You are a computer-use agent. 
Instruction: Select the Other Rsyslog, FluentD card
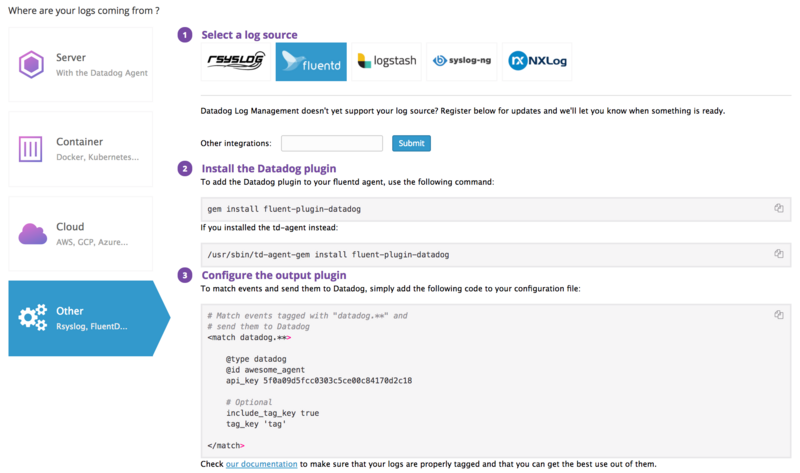coord(89,318)
